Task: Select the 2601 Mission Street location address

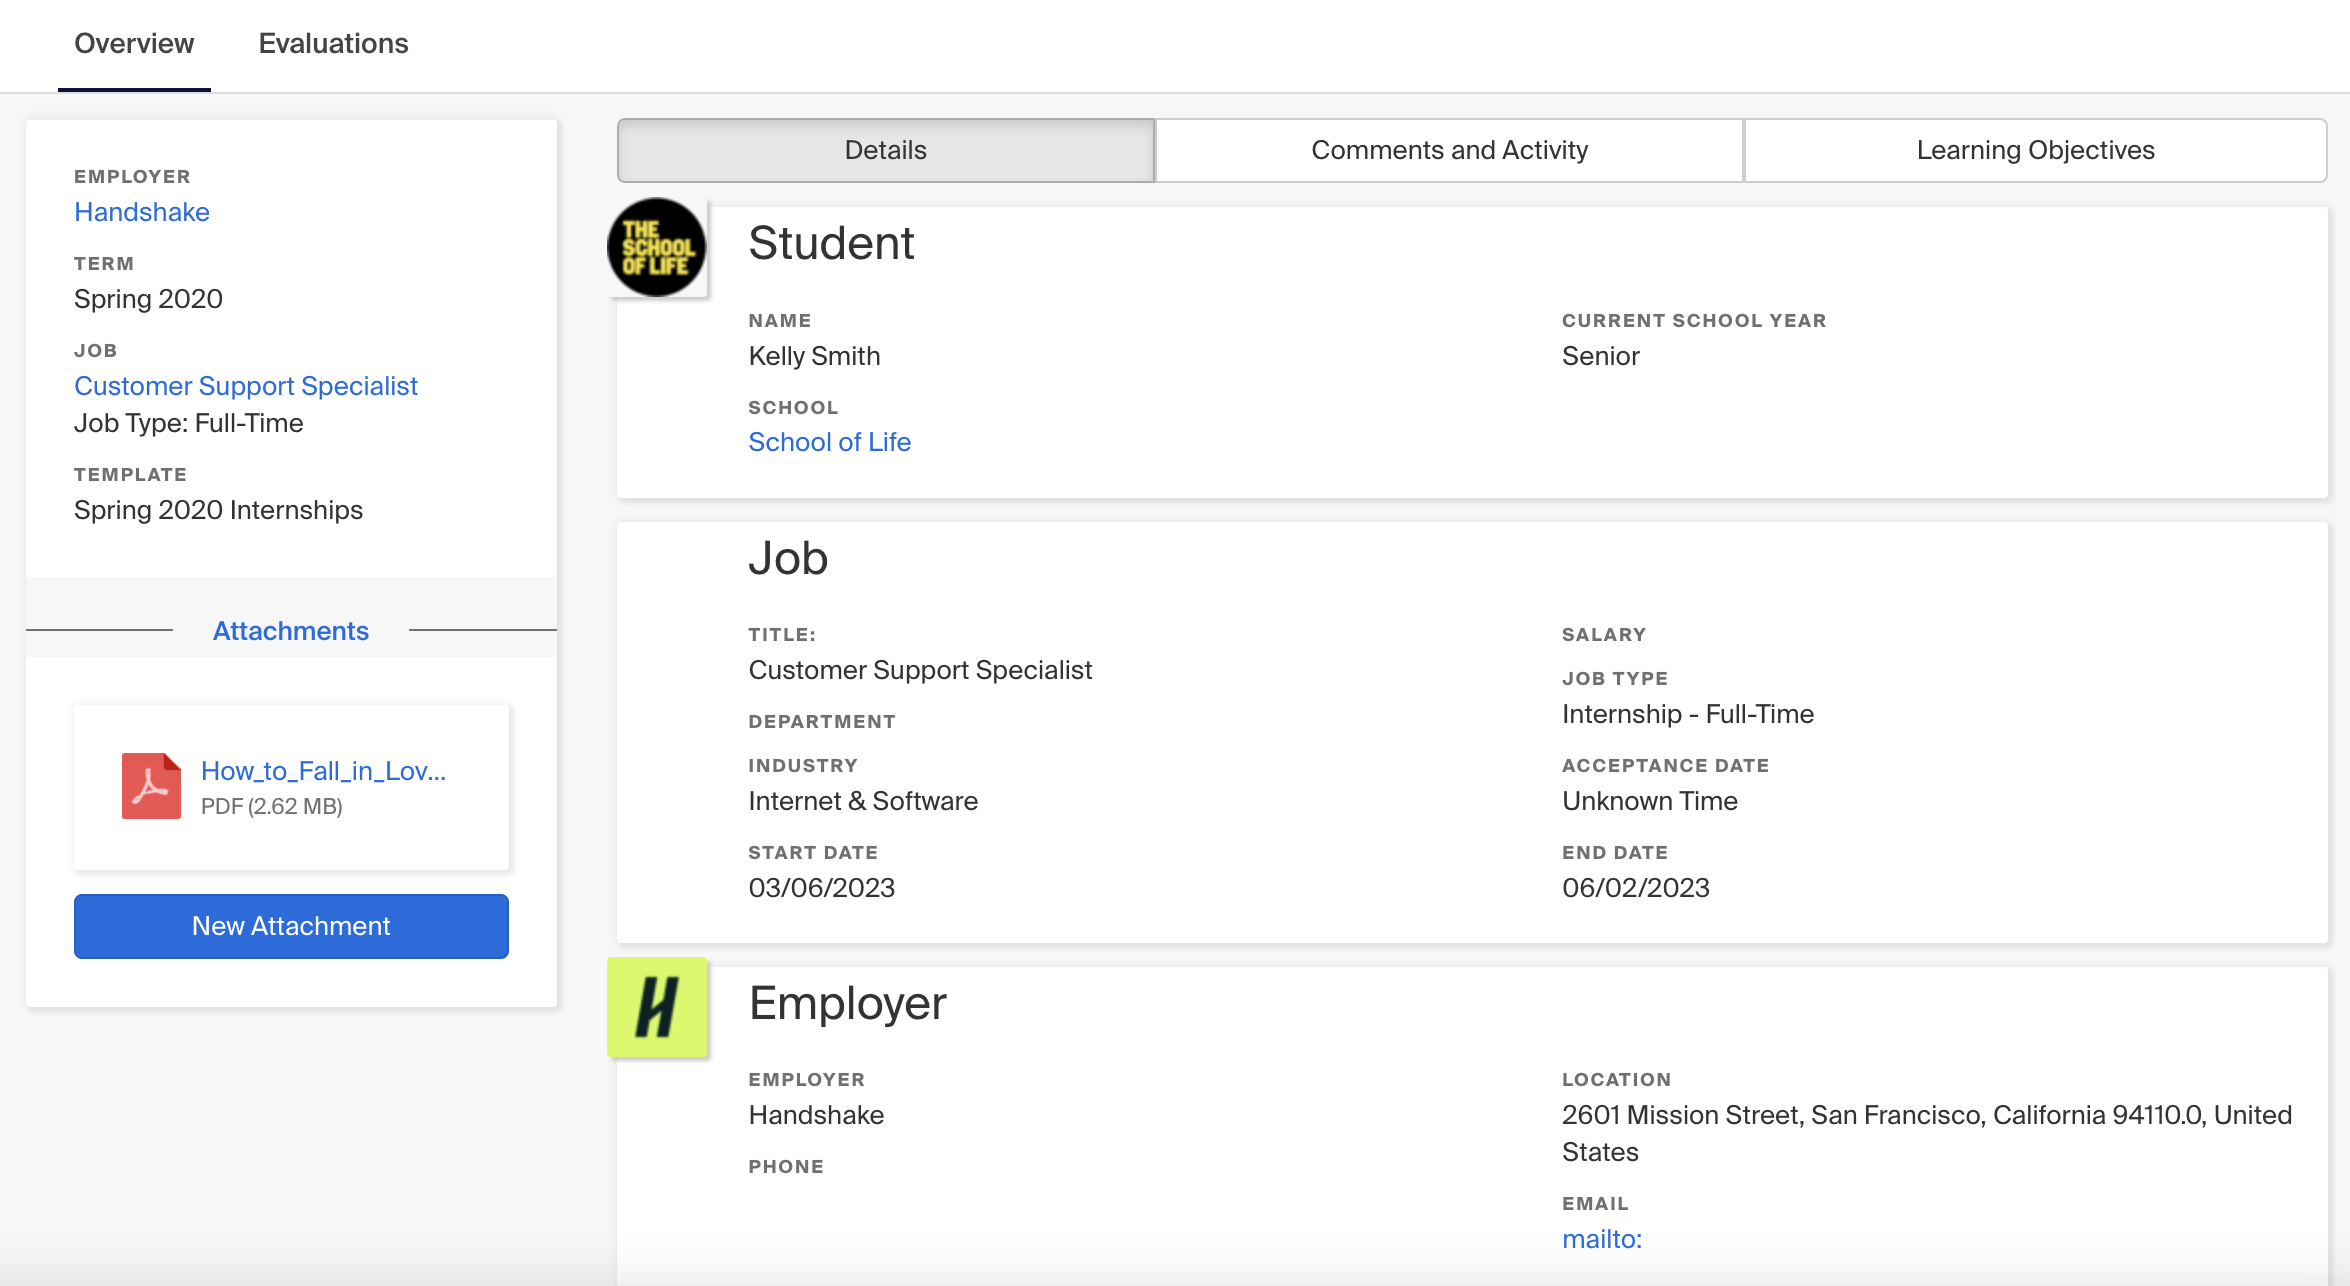Action: (x=1927, y=1133)
